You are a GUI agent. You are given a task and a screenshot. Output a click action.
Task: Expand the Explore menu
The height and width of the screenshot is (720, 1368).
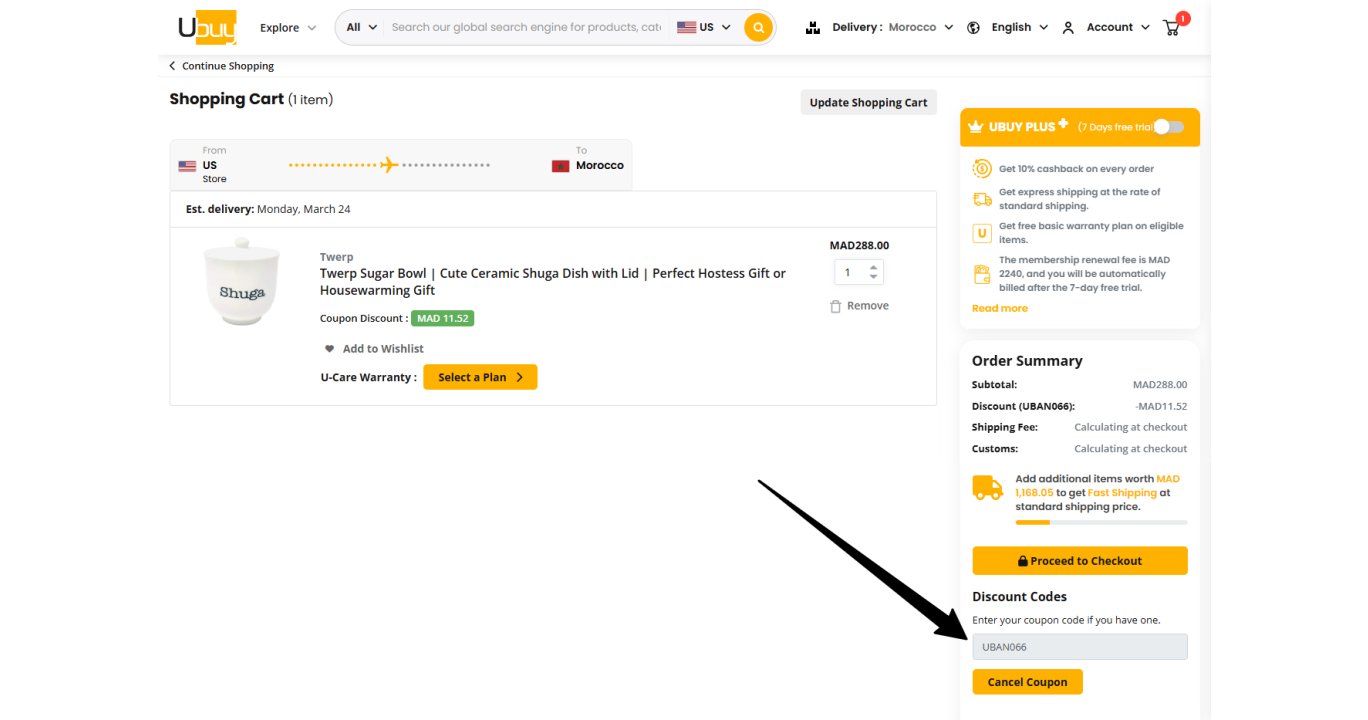click(288, 28)
